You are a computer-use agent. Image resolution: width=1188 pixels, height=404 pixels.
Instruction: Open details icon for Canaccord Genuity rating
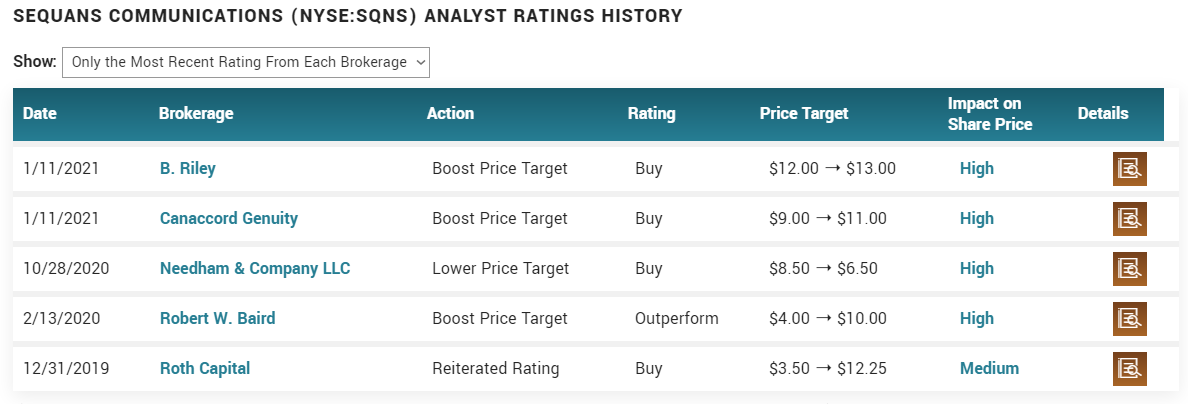(x=1129, y=219)
